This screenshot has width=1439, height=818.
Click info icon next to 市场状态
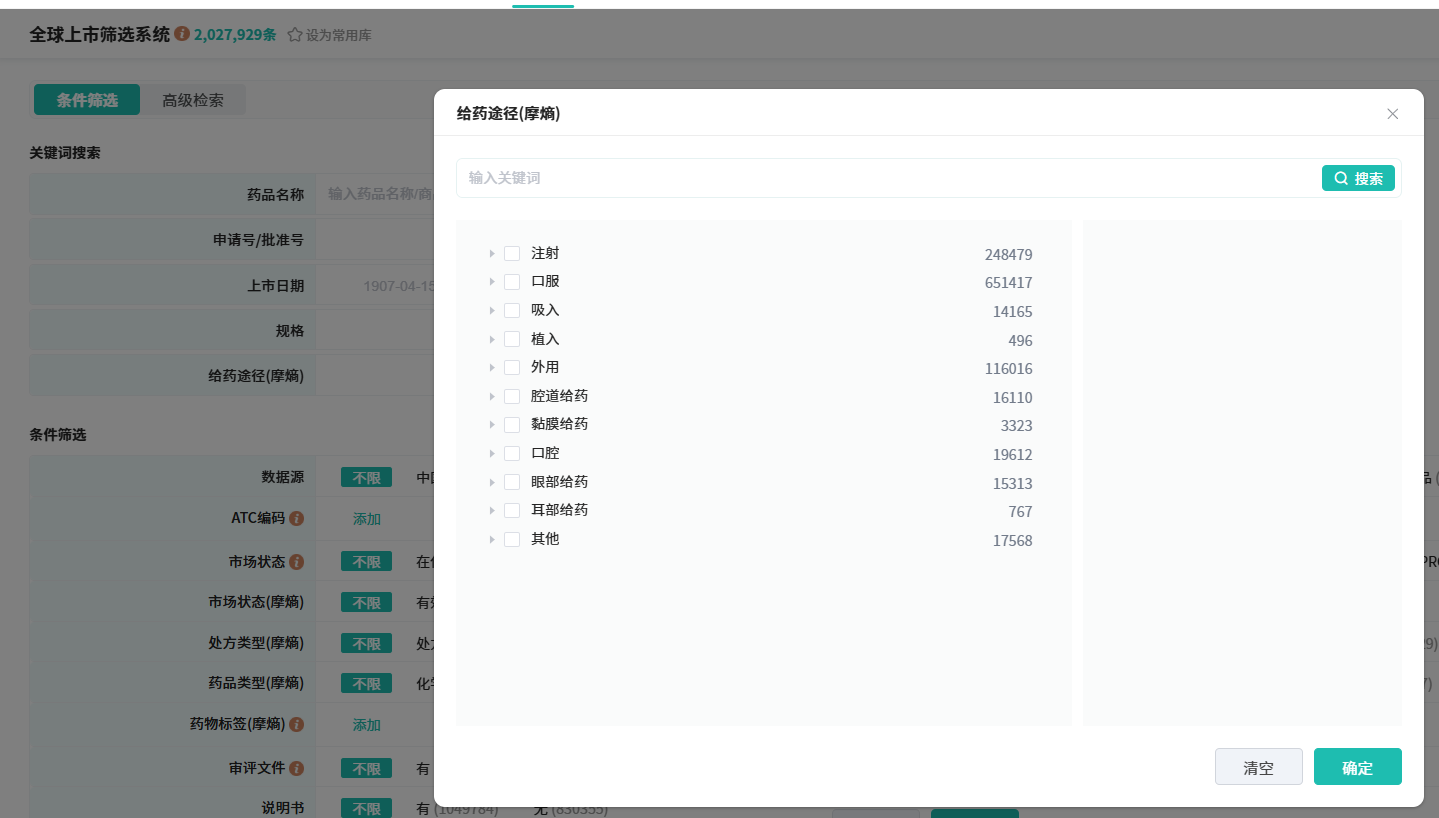(296, 562)
